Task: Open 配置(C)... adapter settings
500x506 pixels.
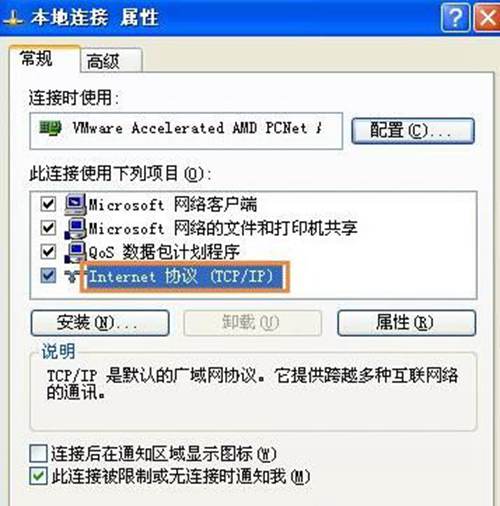Action: pyautogui.click(x=413, y=130)
